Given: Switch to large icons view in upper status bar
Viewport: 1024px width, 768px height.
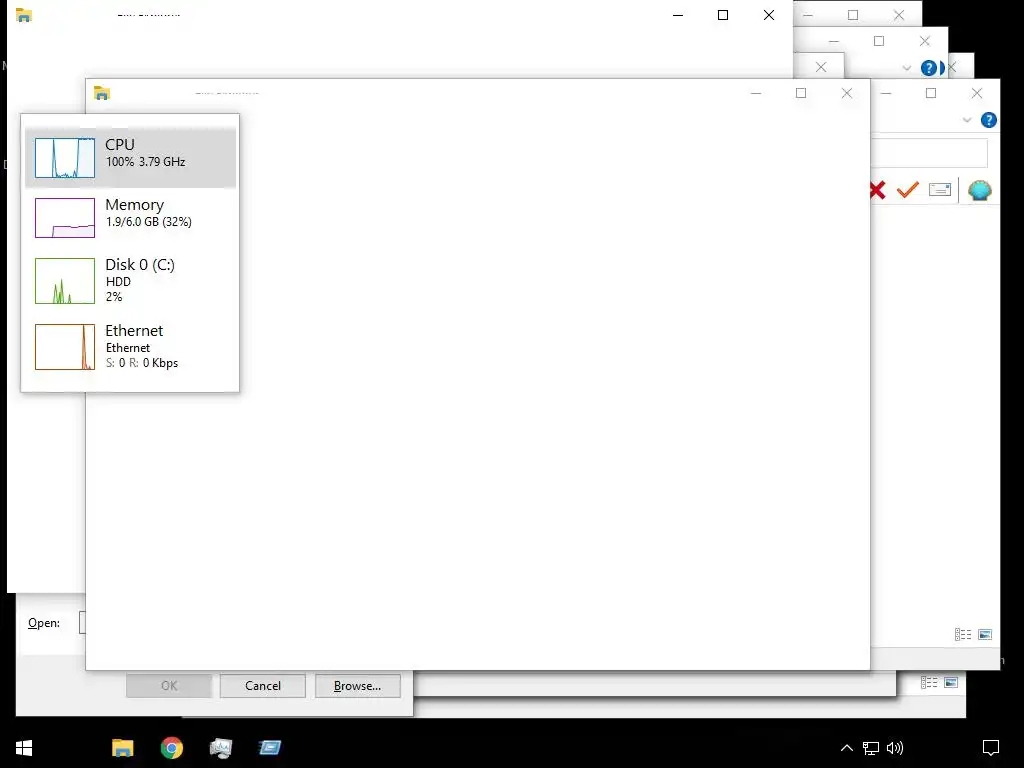Looking at the screenshot, I should pos(985,634).
